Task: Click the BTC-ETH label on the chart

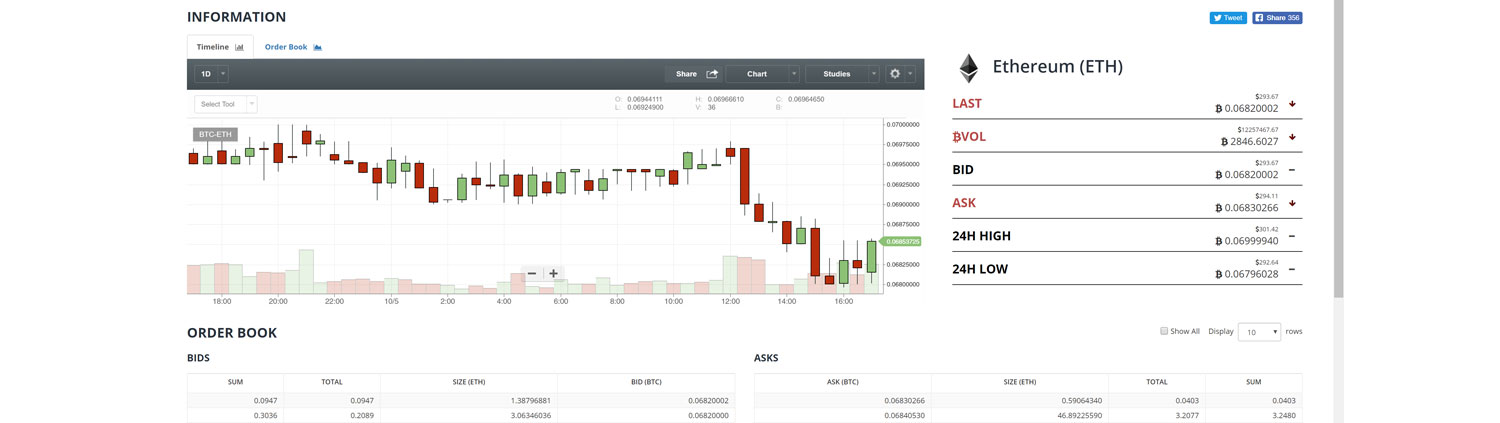Action: (x=215, y=134)
